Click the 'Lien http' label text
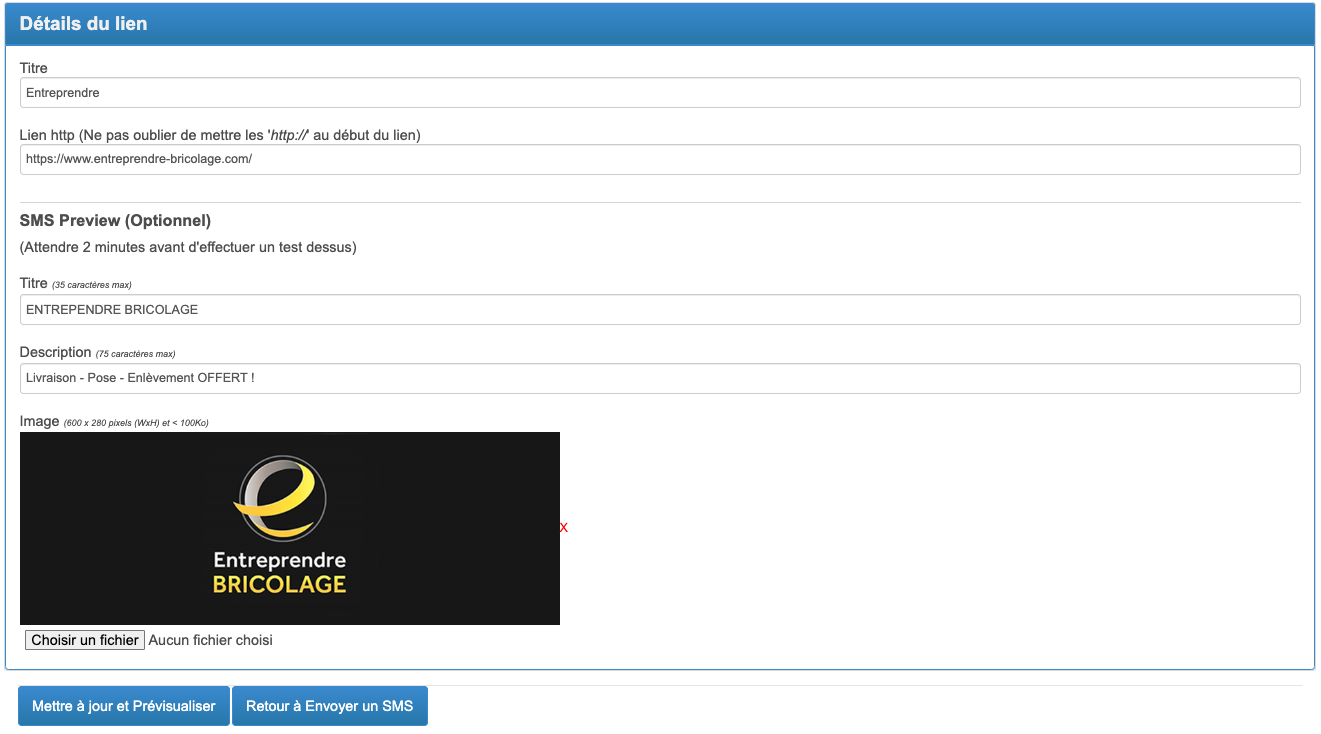The image size is (1321, 734). coord(220,135)
